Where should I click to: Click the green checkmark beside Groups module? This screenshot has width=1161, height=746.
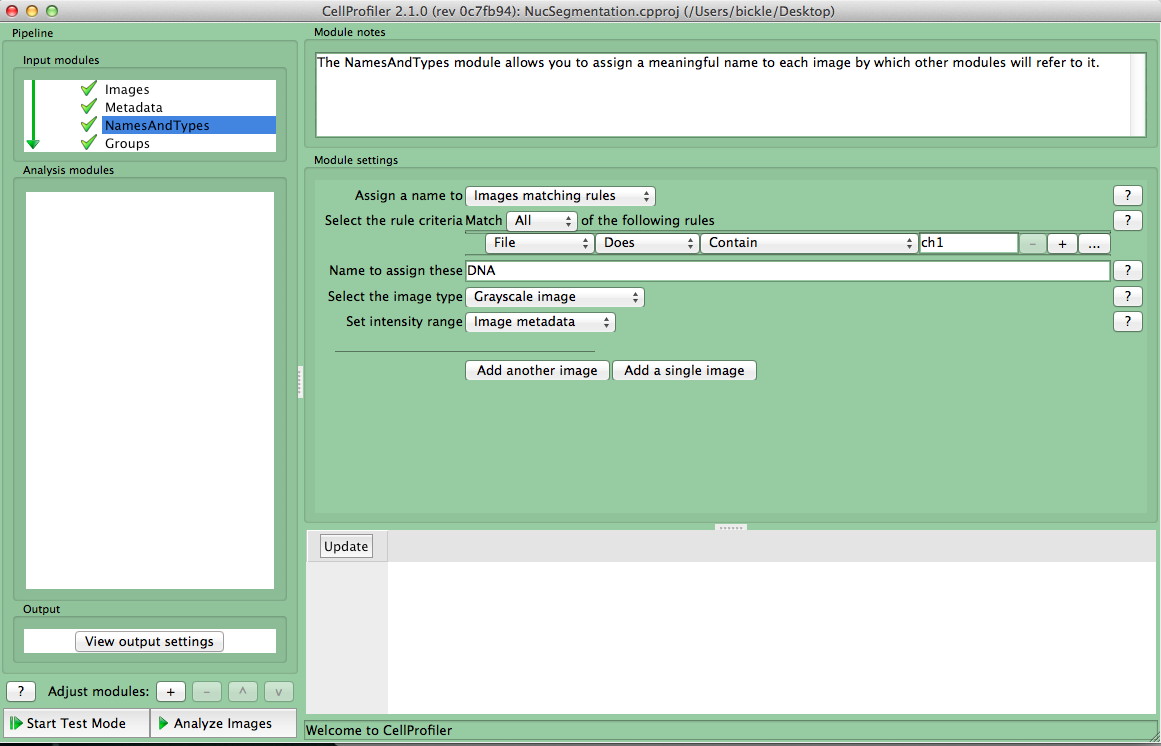pyautogui.click(x=89, y=142)
